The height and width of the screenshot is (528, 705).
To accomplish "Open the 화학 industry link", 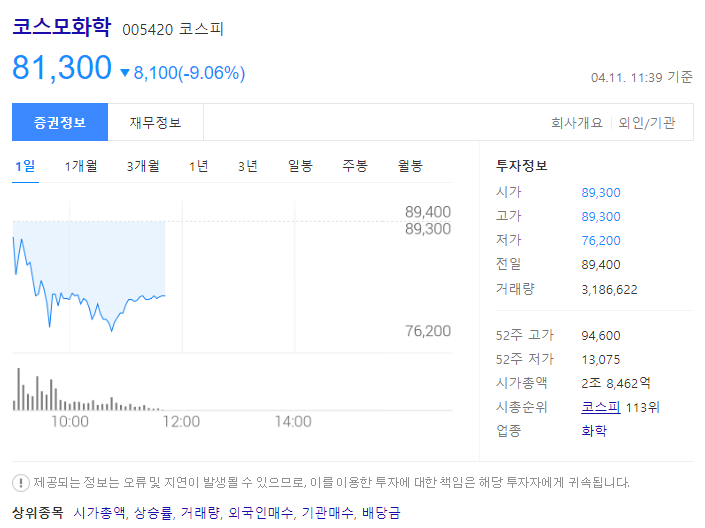I will pyautogui.click(x=594, y=431).
